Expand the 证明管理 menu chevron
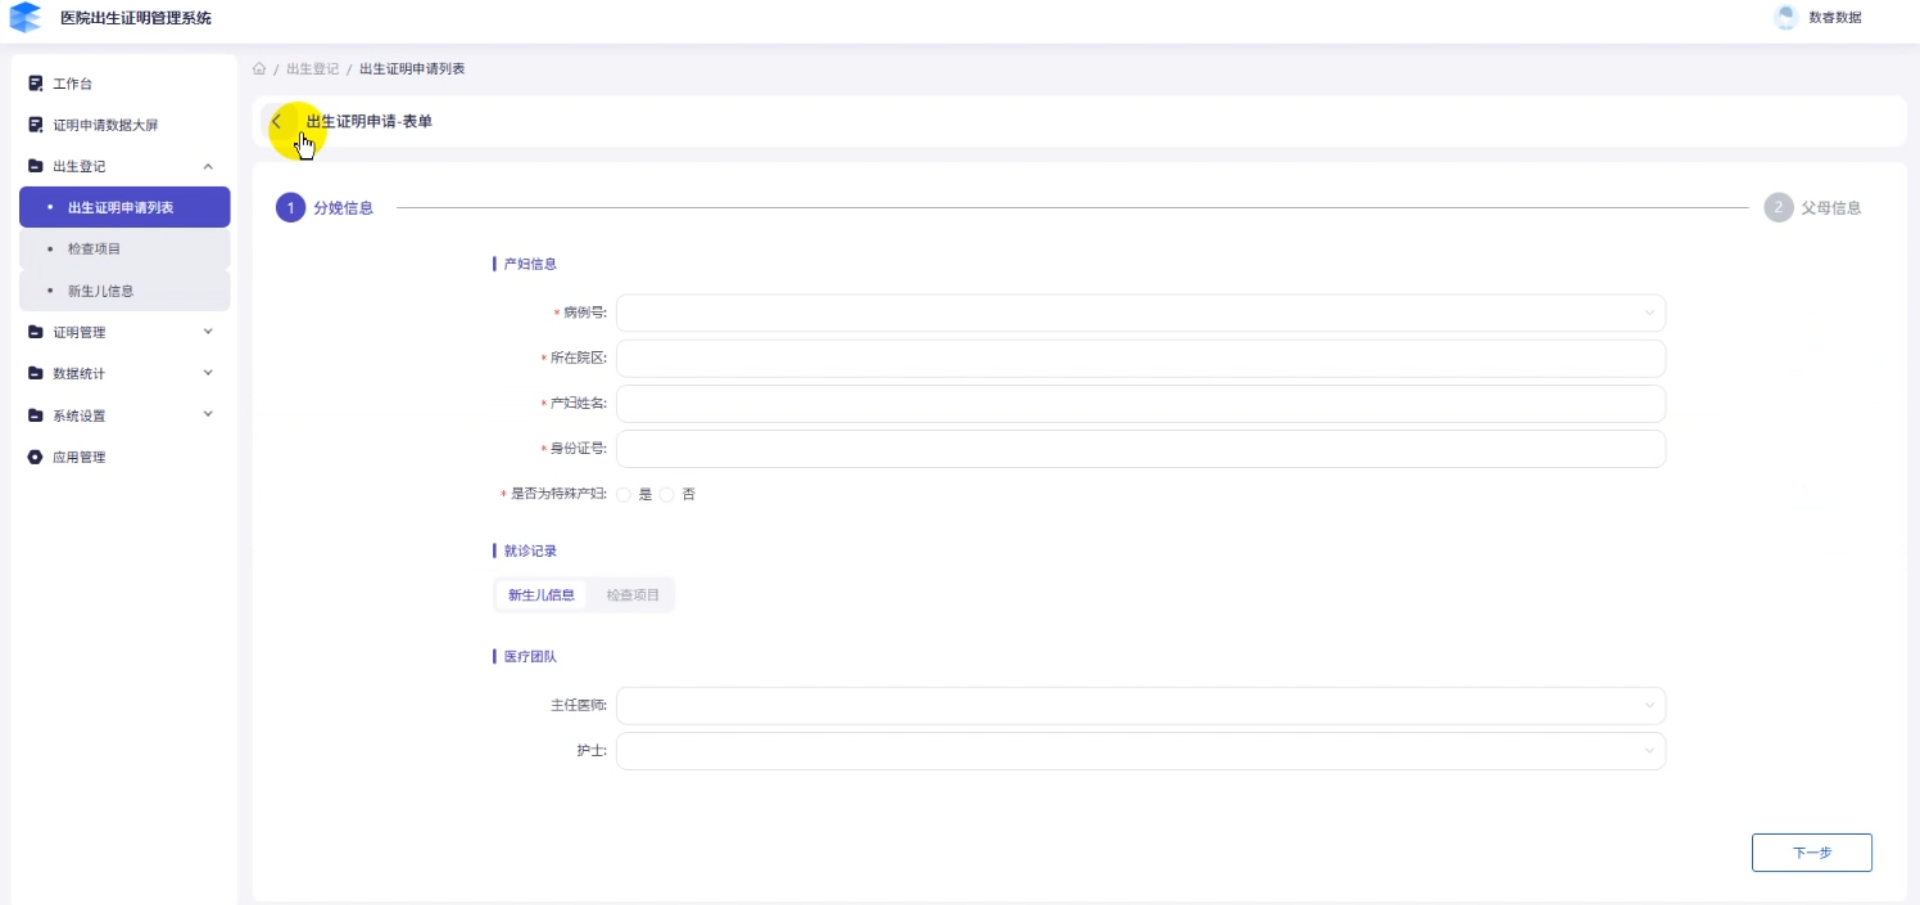This screenshot has height=905, width=1920. pos(208,332)
